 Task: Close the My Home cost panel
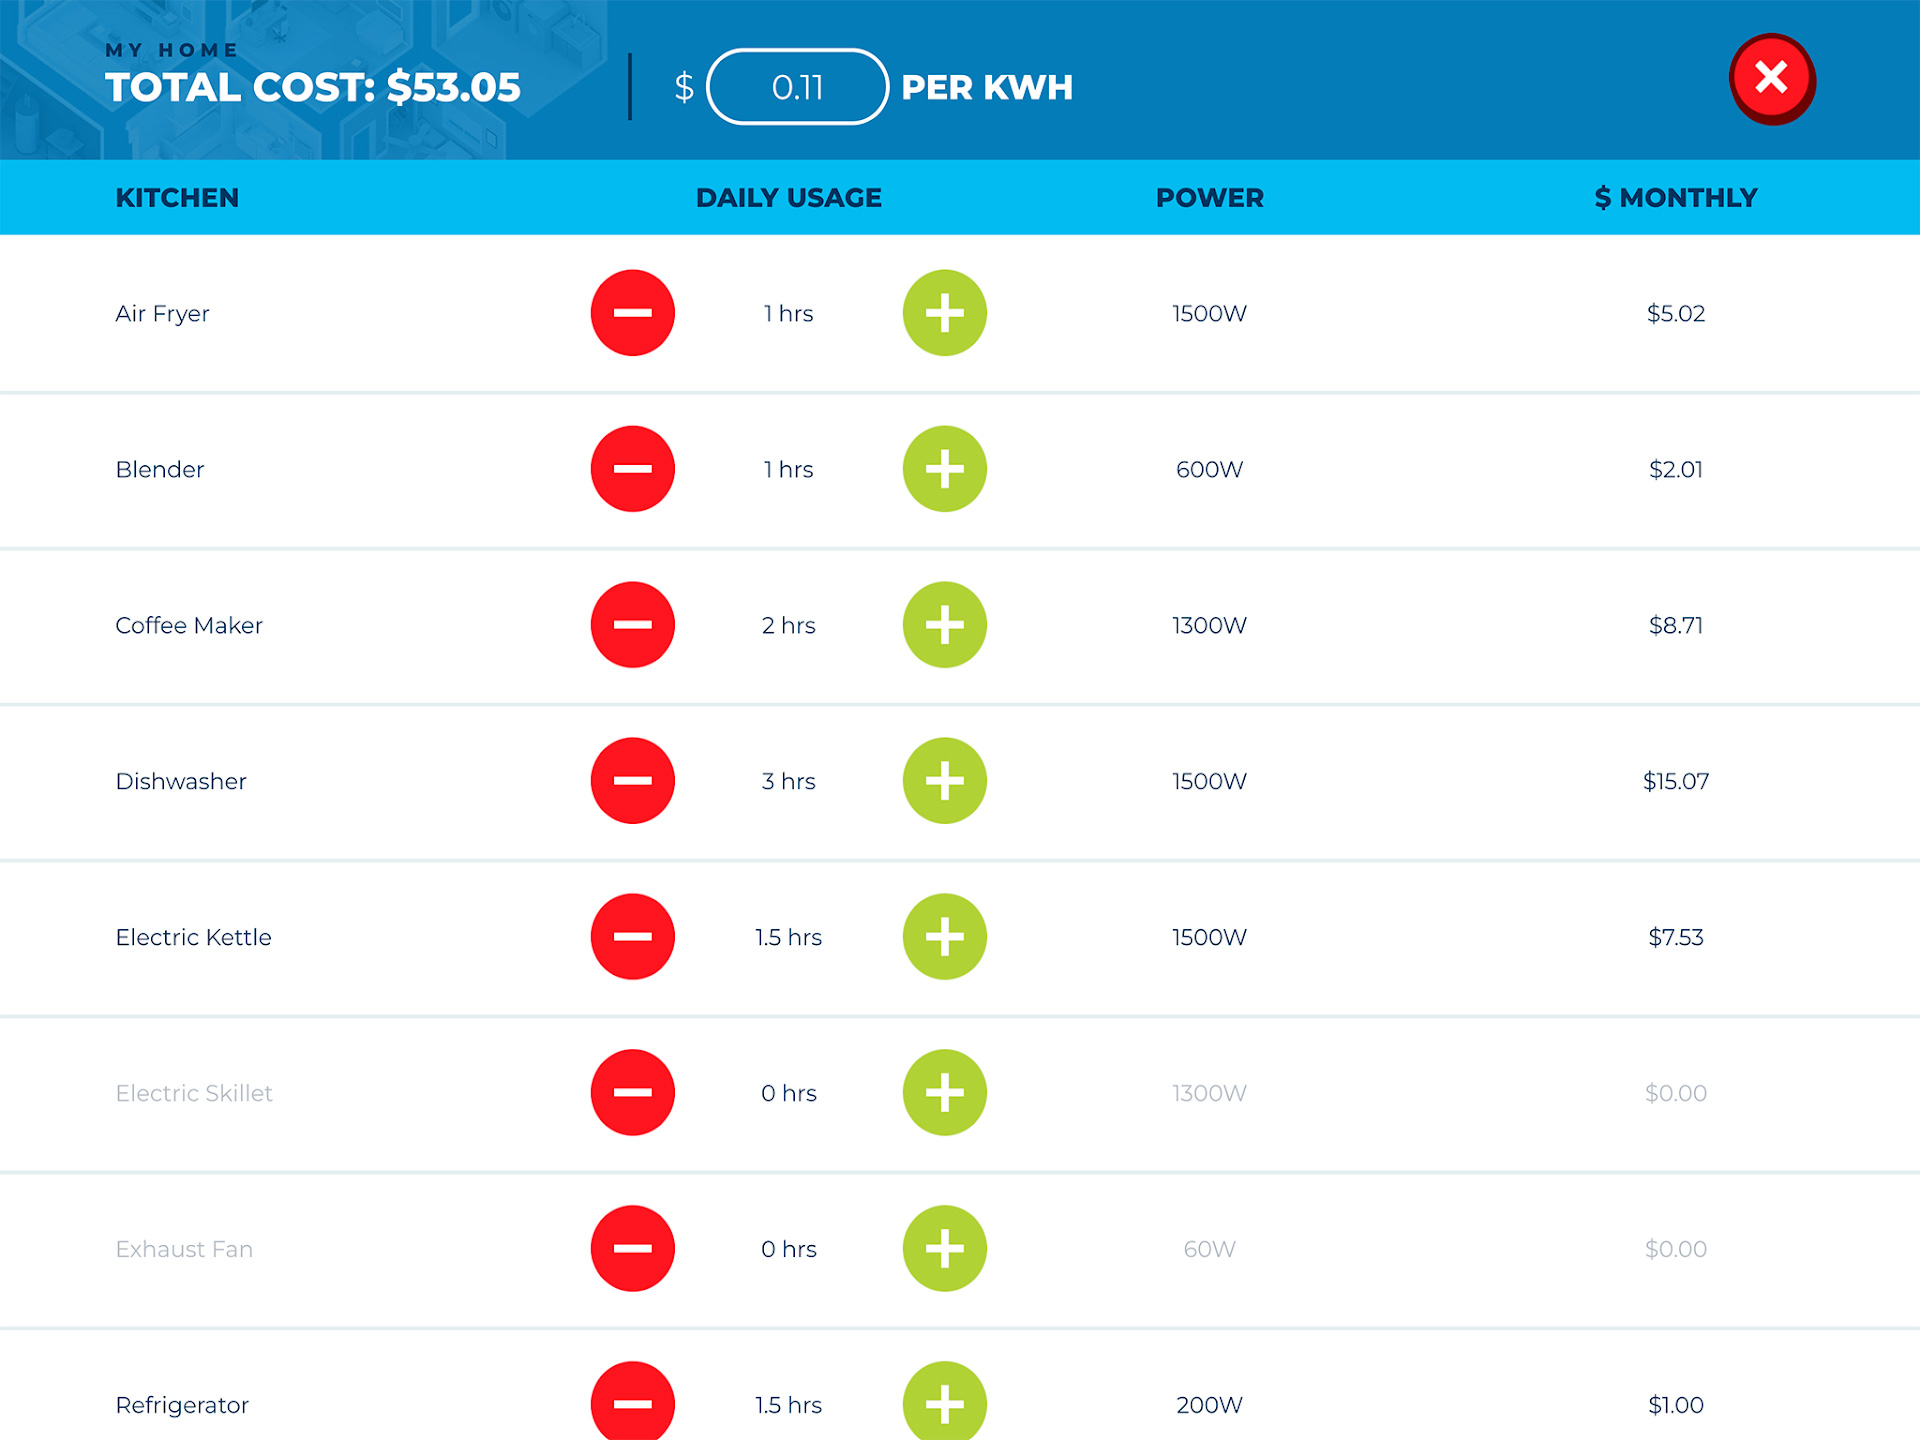[1771, 78]
